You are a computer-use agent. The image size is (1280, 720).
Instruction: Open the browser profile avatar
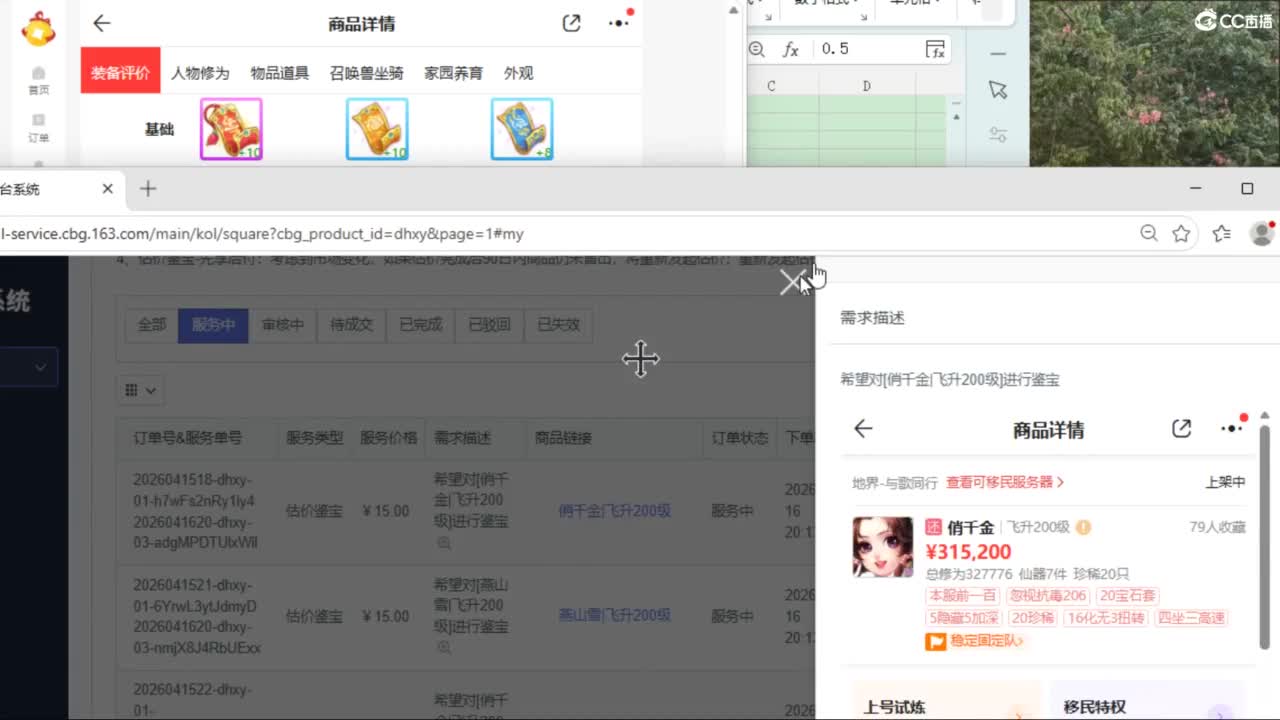click(1262, 234)
